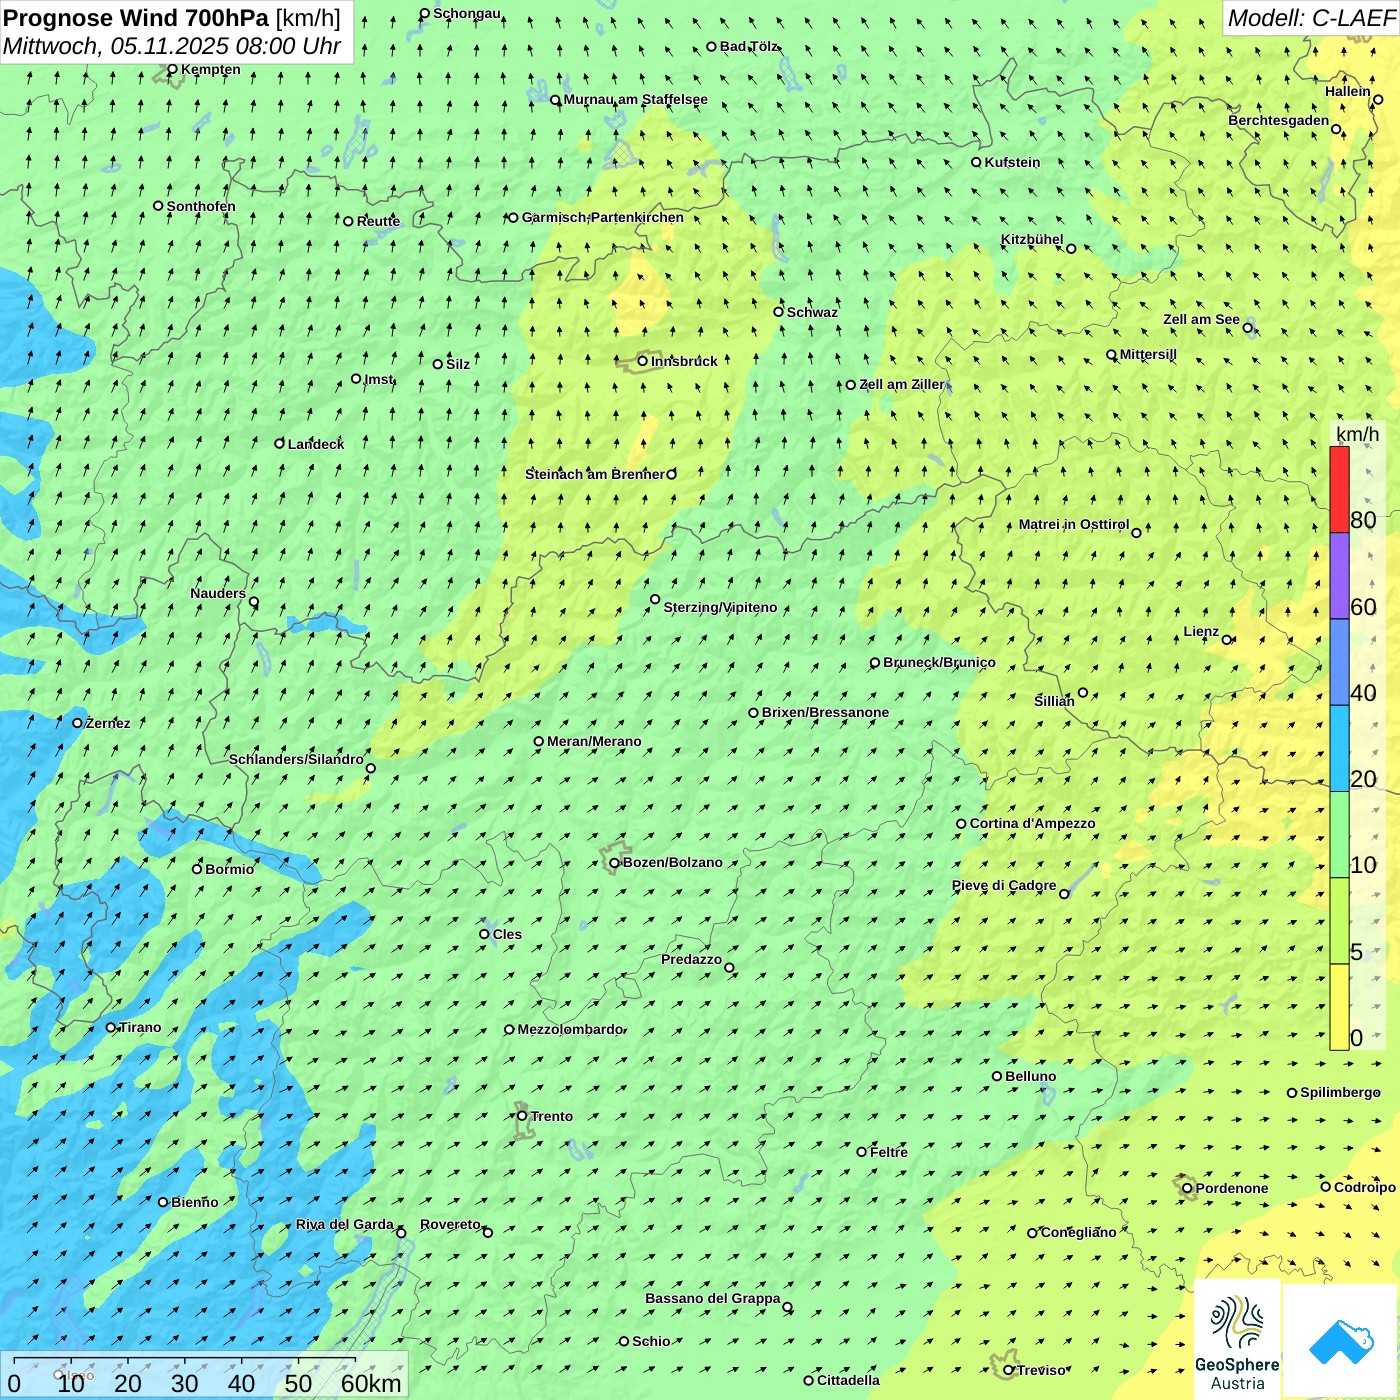Click the purple 60 km/h legend swatch

(1339, 576)
